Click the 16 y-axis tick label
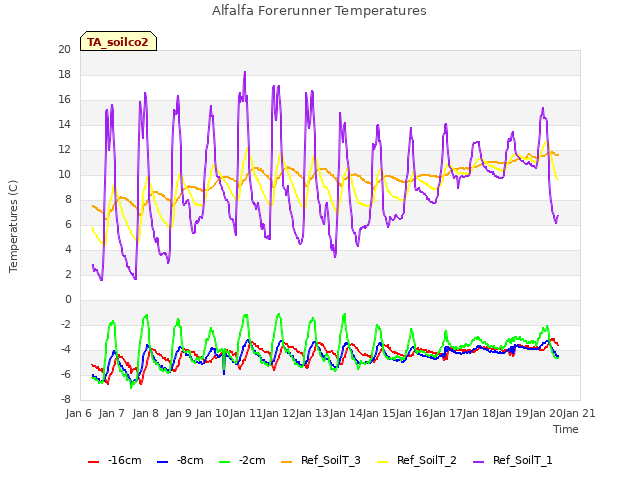The height and width of the screenshot is (480, 640). click(64, 100)
